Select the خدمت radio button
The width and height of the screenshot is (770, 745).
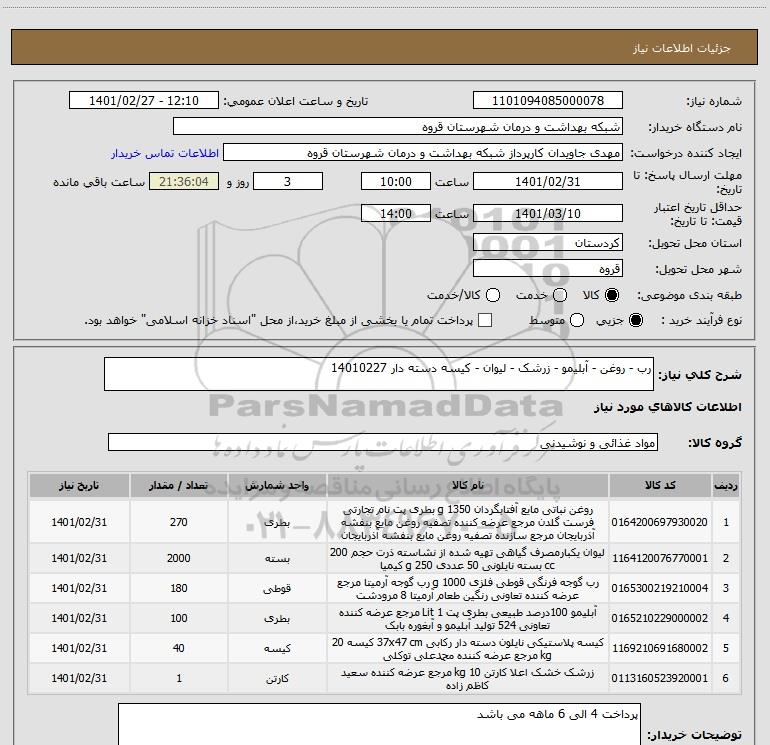(x=560, y=295)
